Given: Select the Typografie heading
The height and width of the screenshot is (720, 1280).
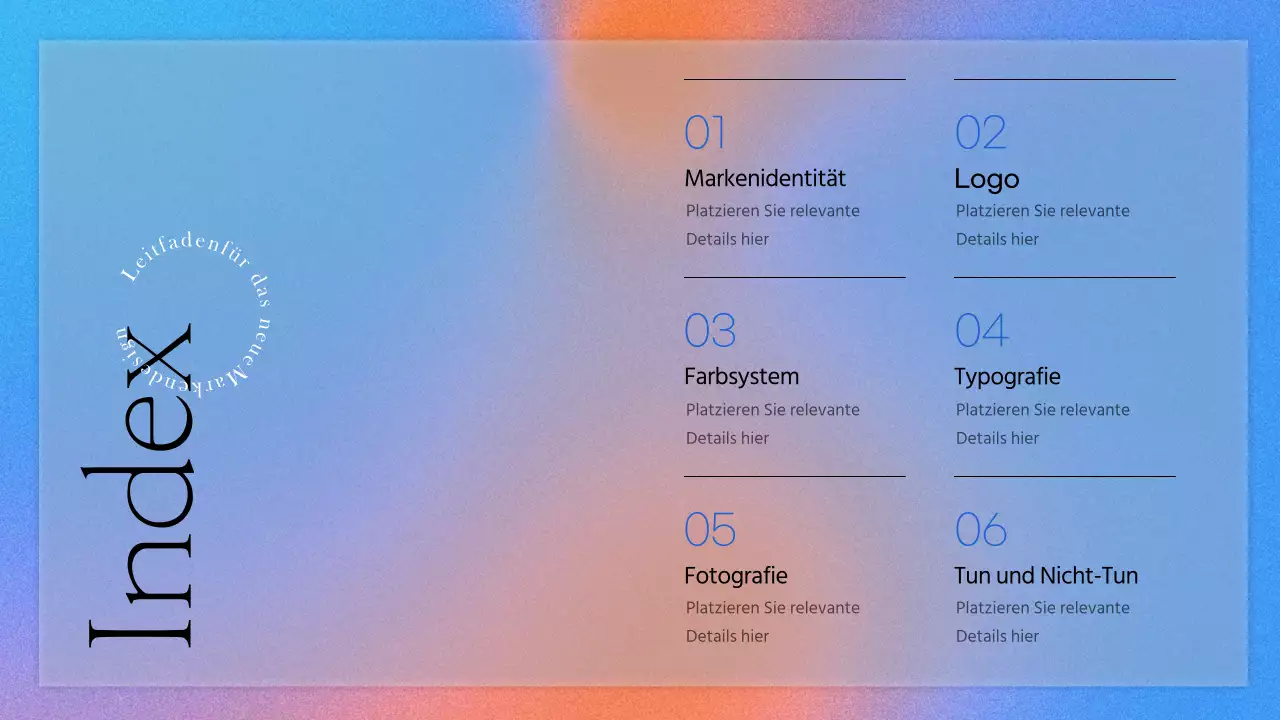Looking at the screenshot, I should coord(1007,377).
